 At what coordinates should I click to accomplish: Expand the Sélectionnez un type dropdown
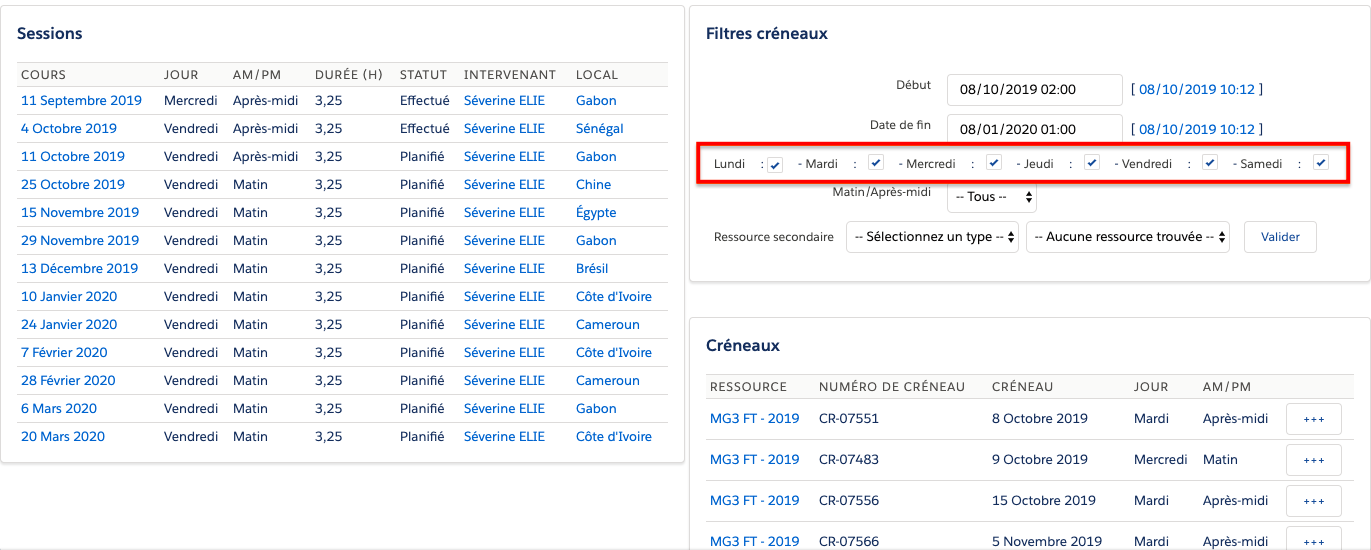[932, 237]
